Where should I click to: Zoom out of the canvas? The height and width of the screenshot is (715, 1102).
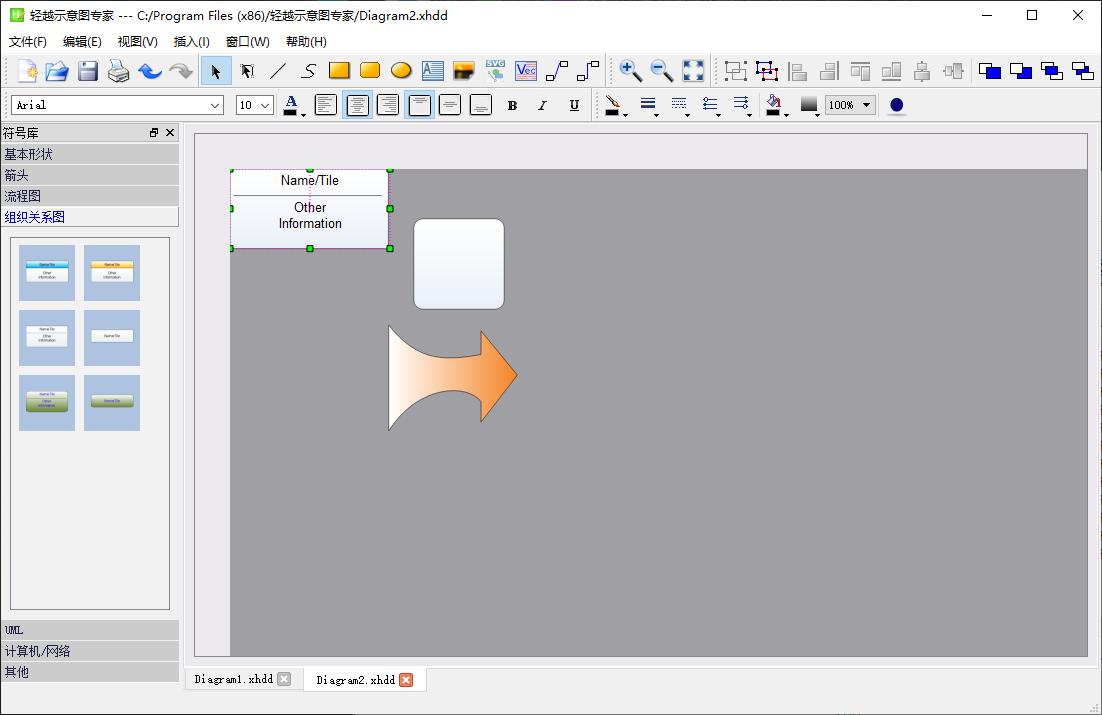click(661, 71)
